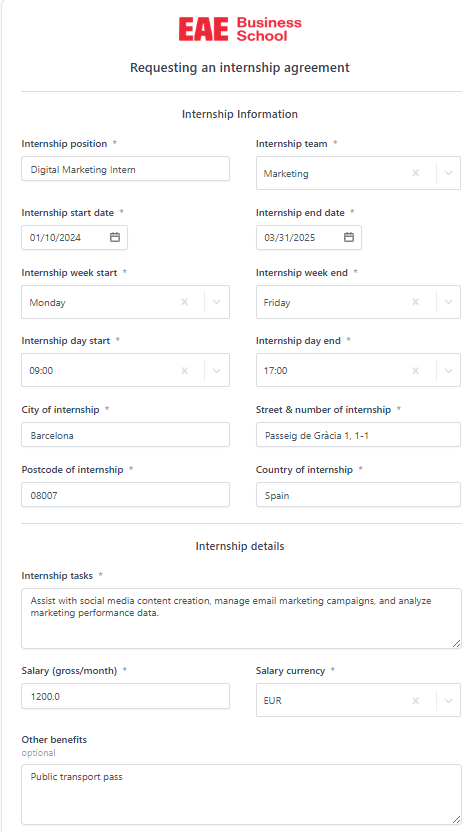Open the end date calendar picker
The width and height of the screenshot is (473, 832).
349,237
